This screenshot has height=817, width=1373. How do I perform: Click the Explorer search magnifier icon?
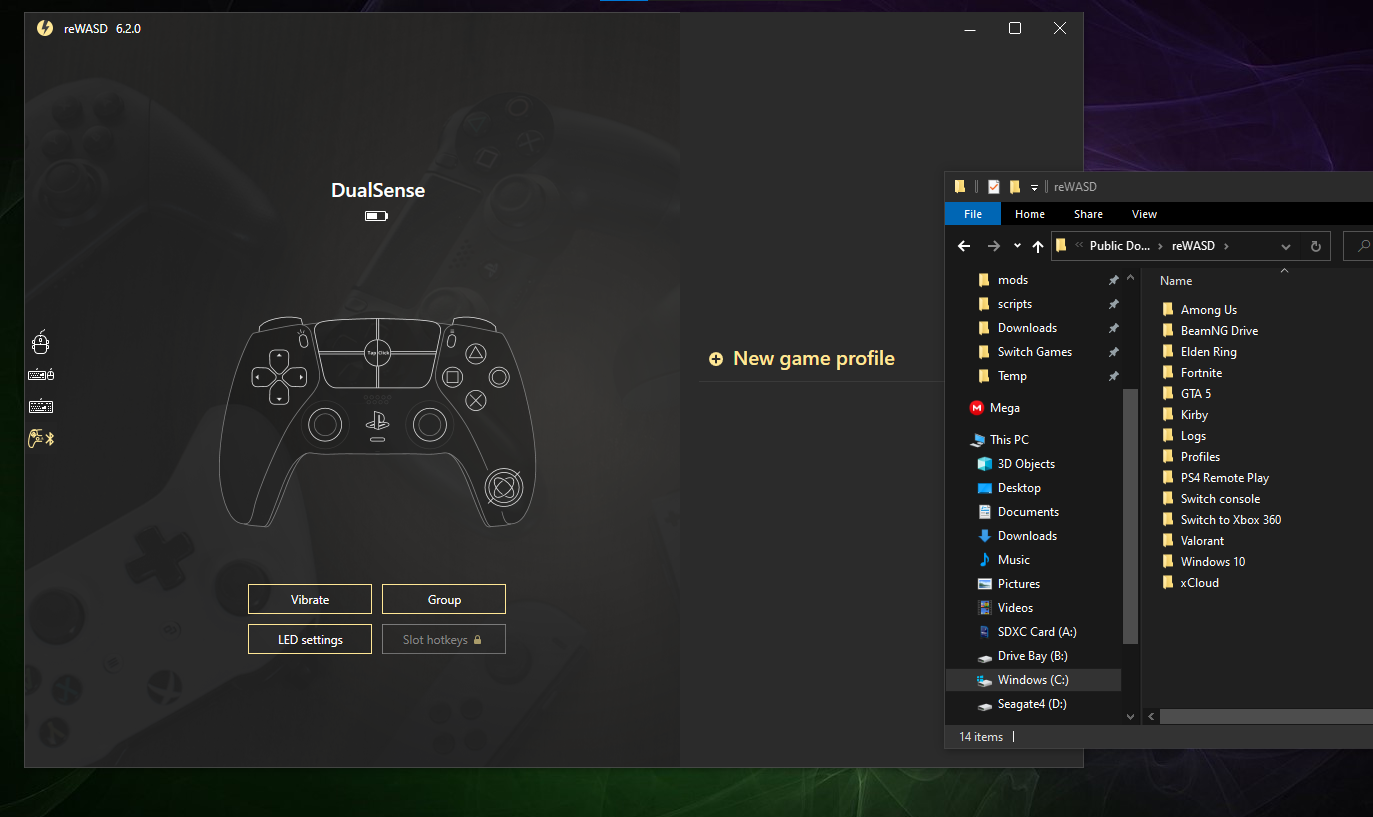1363,246
